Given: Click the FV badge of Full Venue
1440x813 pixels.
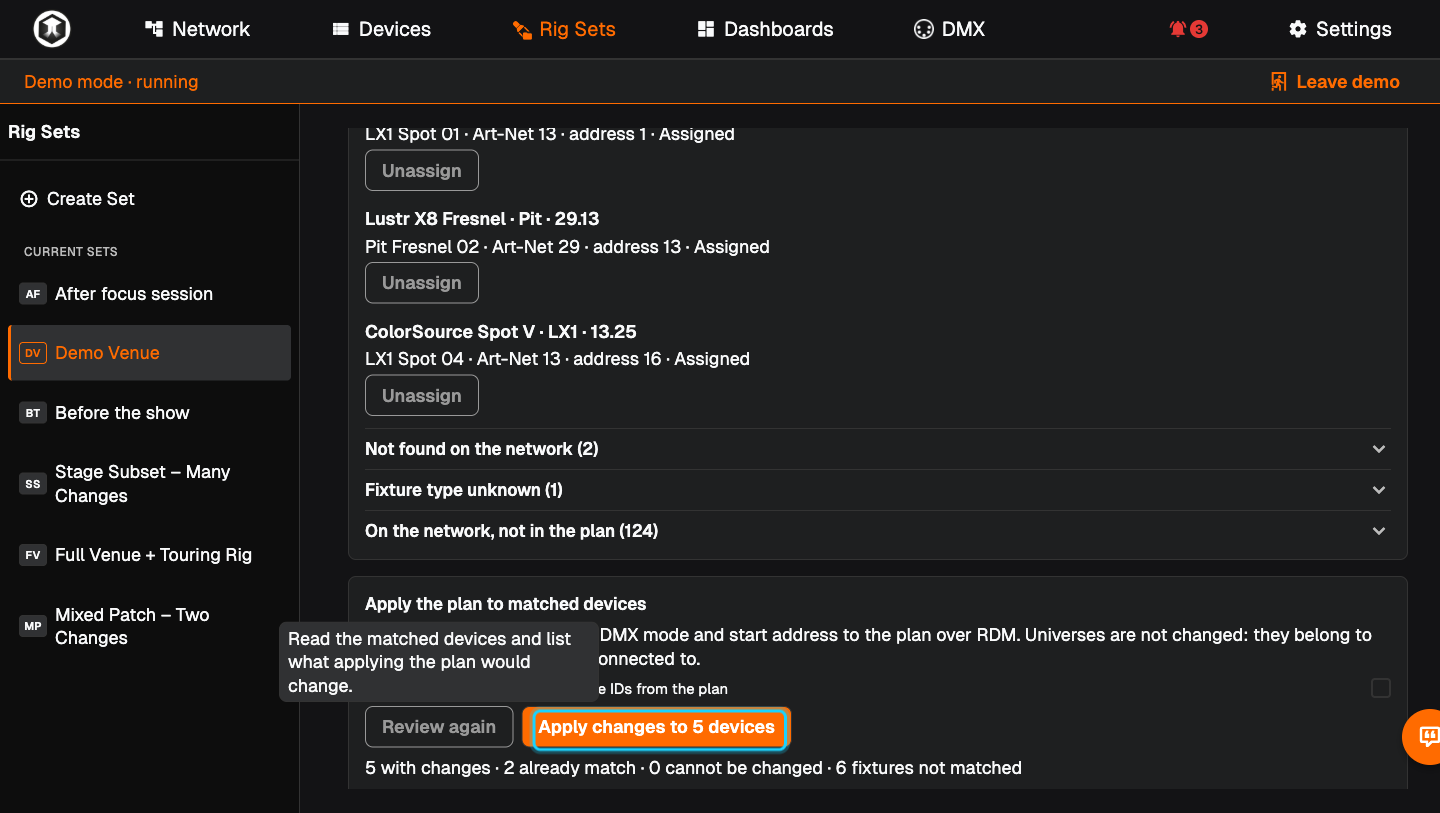Looking at the screenshot, I should (33, 555).
